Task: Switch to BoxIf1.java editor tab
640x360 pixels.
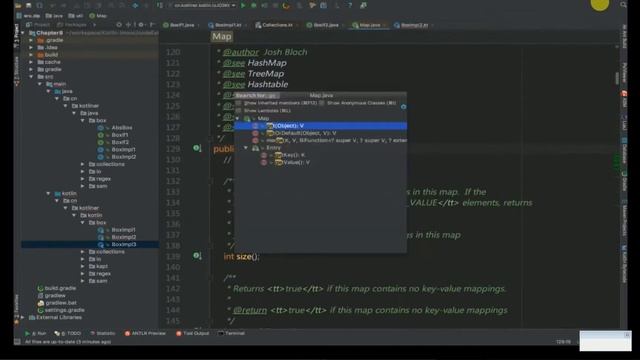Action: [179, 25]
